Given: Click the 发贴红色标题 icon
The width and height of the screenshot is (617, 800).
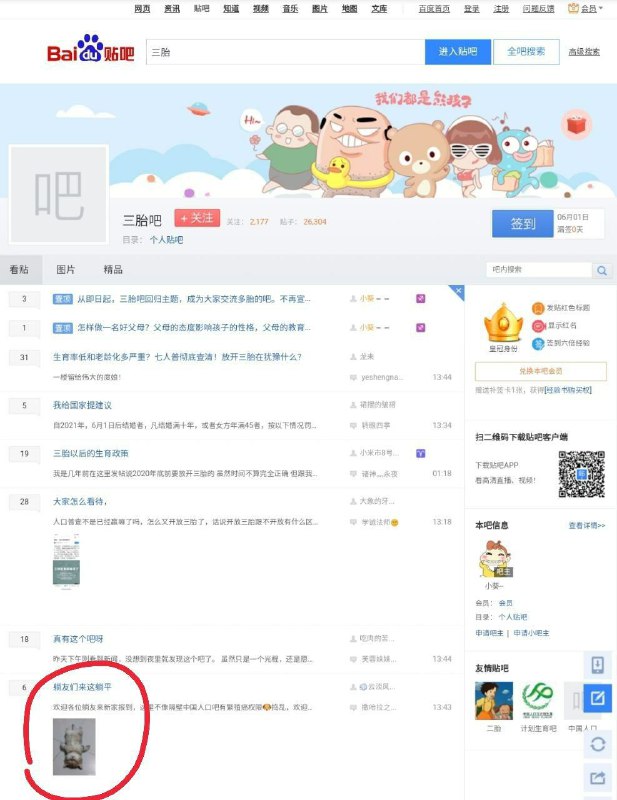Looking at the screenshot, I should pyautogui.click(x=538, y=308).
